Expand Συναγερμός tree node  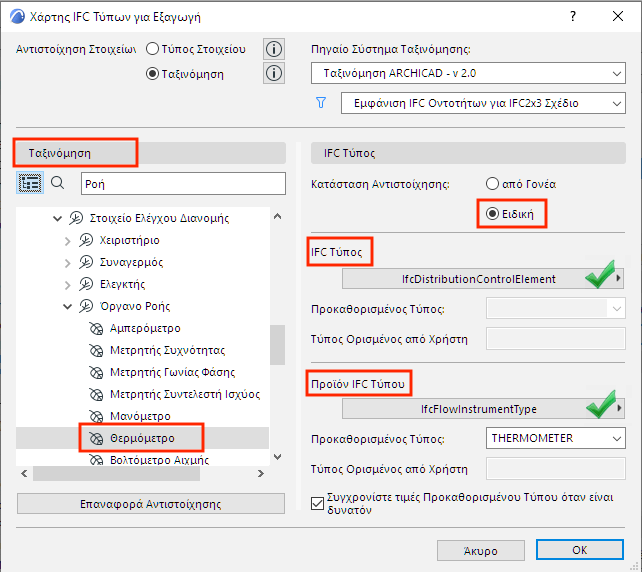pyautogui.click(x=68, y=263)
